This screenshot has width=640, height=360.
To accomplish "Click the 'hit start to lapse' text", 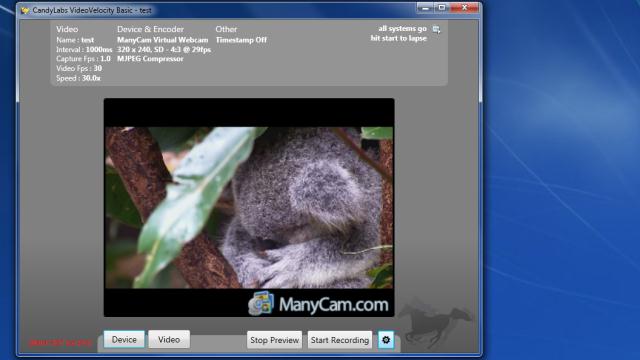I will (399, 38).
